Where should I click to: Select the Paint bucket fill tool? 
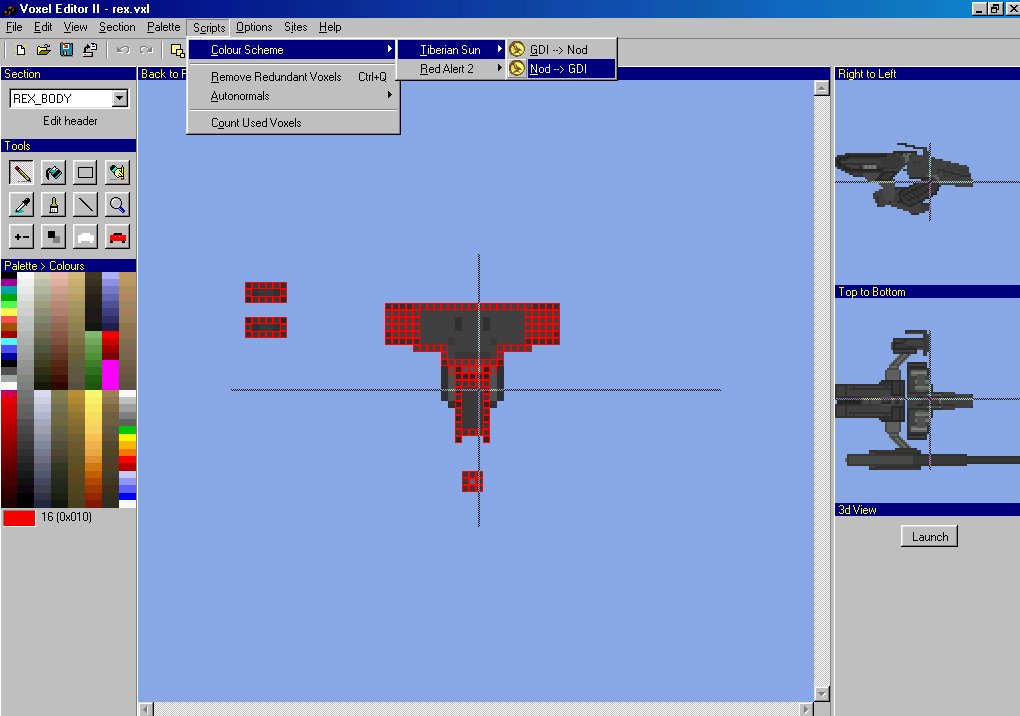53,173
